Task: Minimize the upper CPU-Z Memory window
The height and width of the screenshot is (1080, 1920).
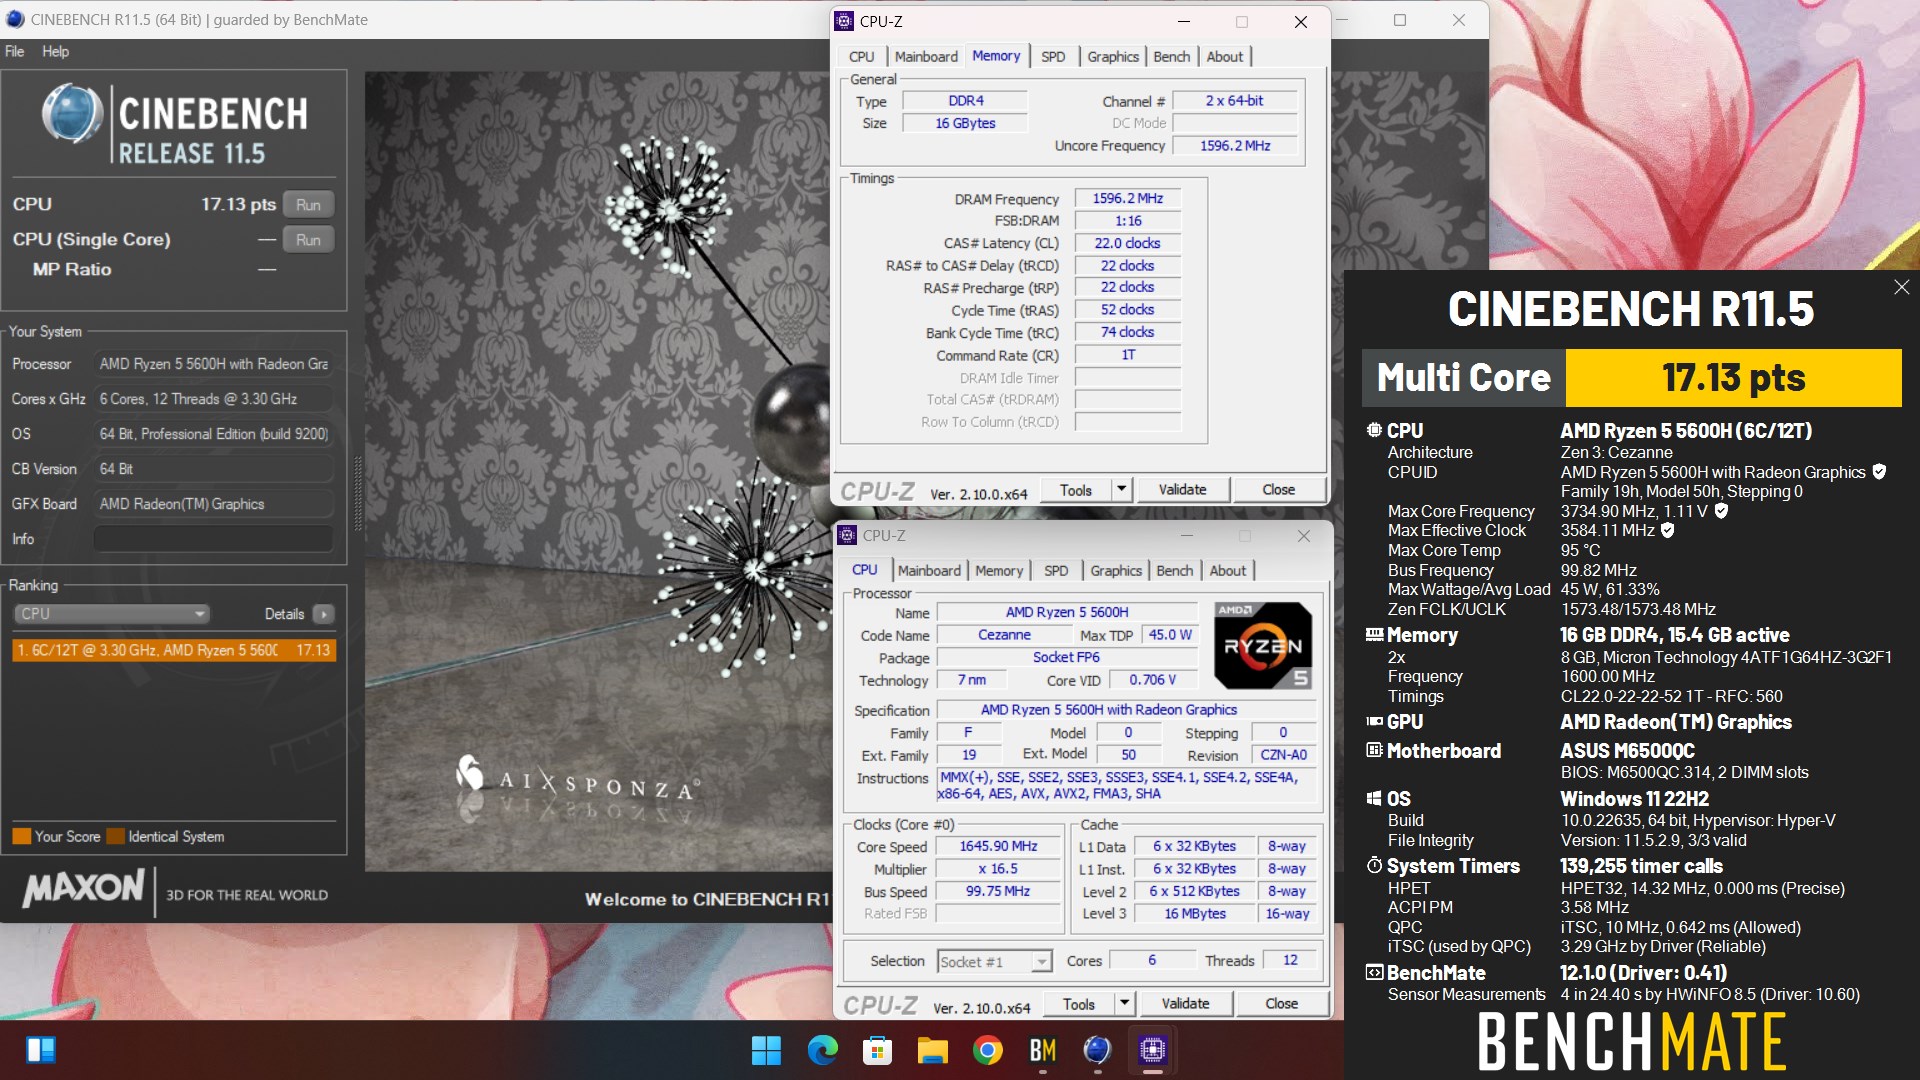Action: (1183, 21)
